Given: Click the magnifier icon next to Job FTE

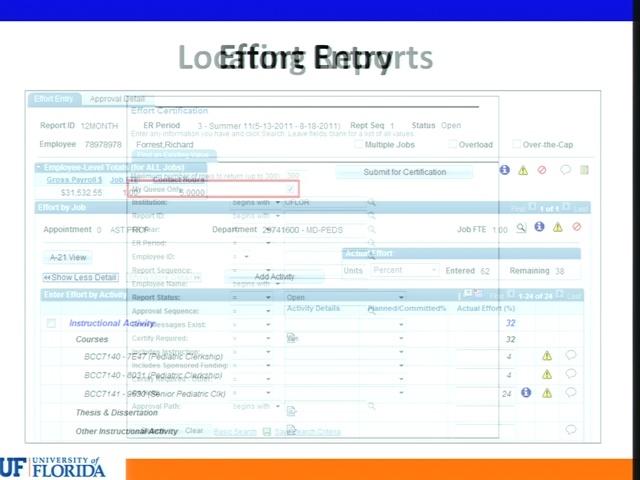Looking at the screenshot, I should click(521, 228).
